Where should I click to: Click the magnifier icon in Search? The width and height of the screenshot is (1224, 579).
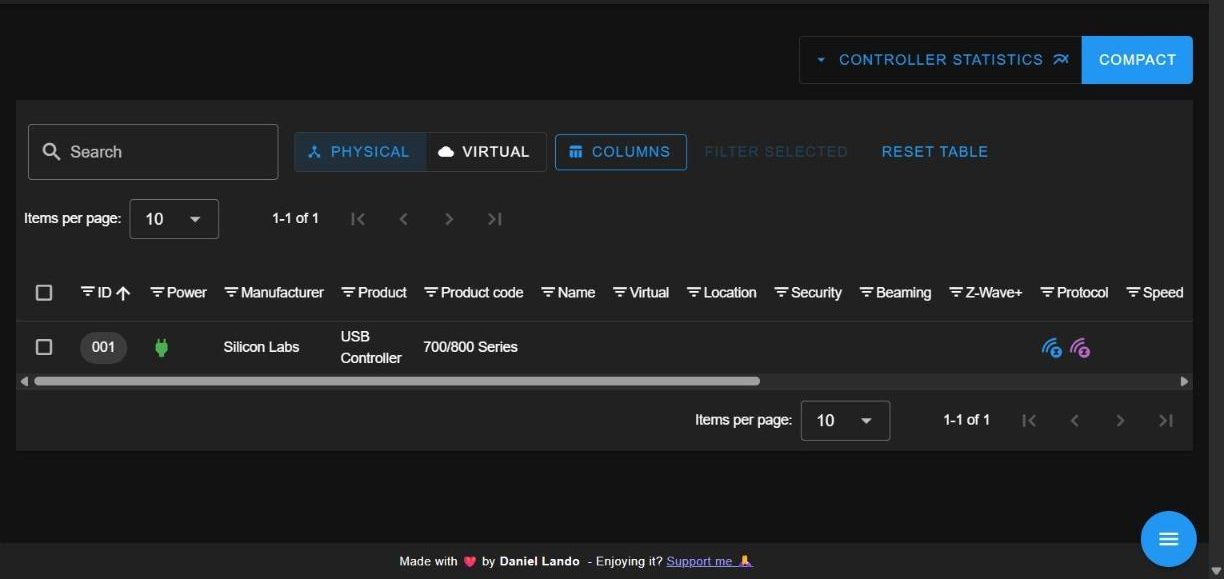pos(52,152)
